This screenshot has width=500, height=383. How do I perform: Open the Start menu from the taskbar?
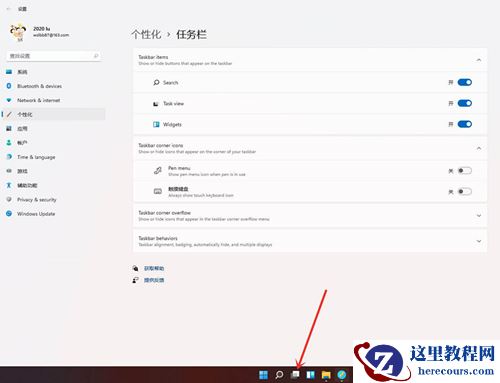tap(263, 375)
